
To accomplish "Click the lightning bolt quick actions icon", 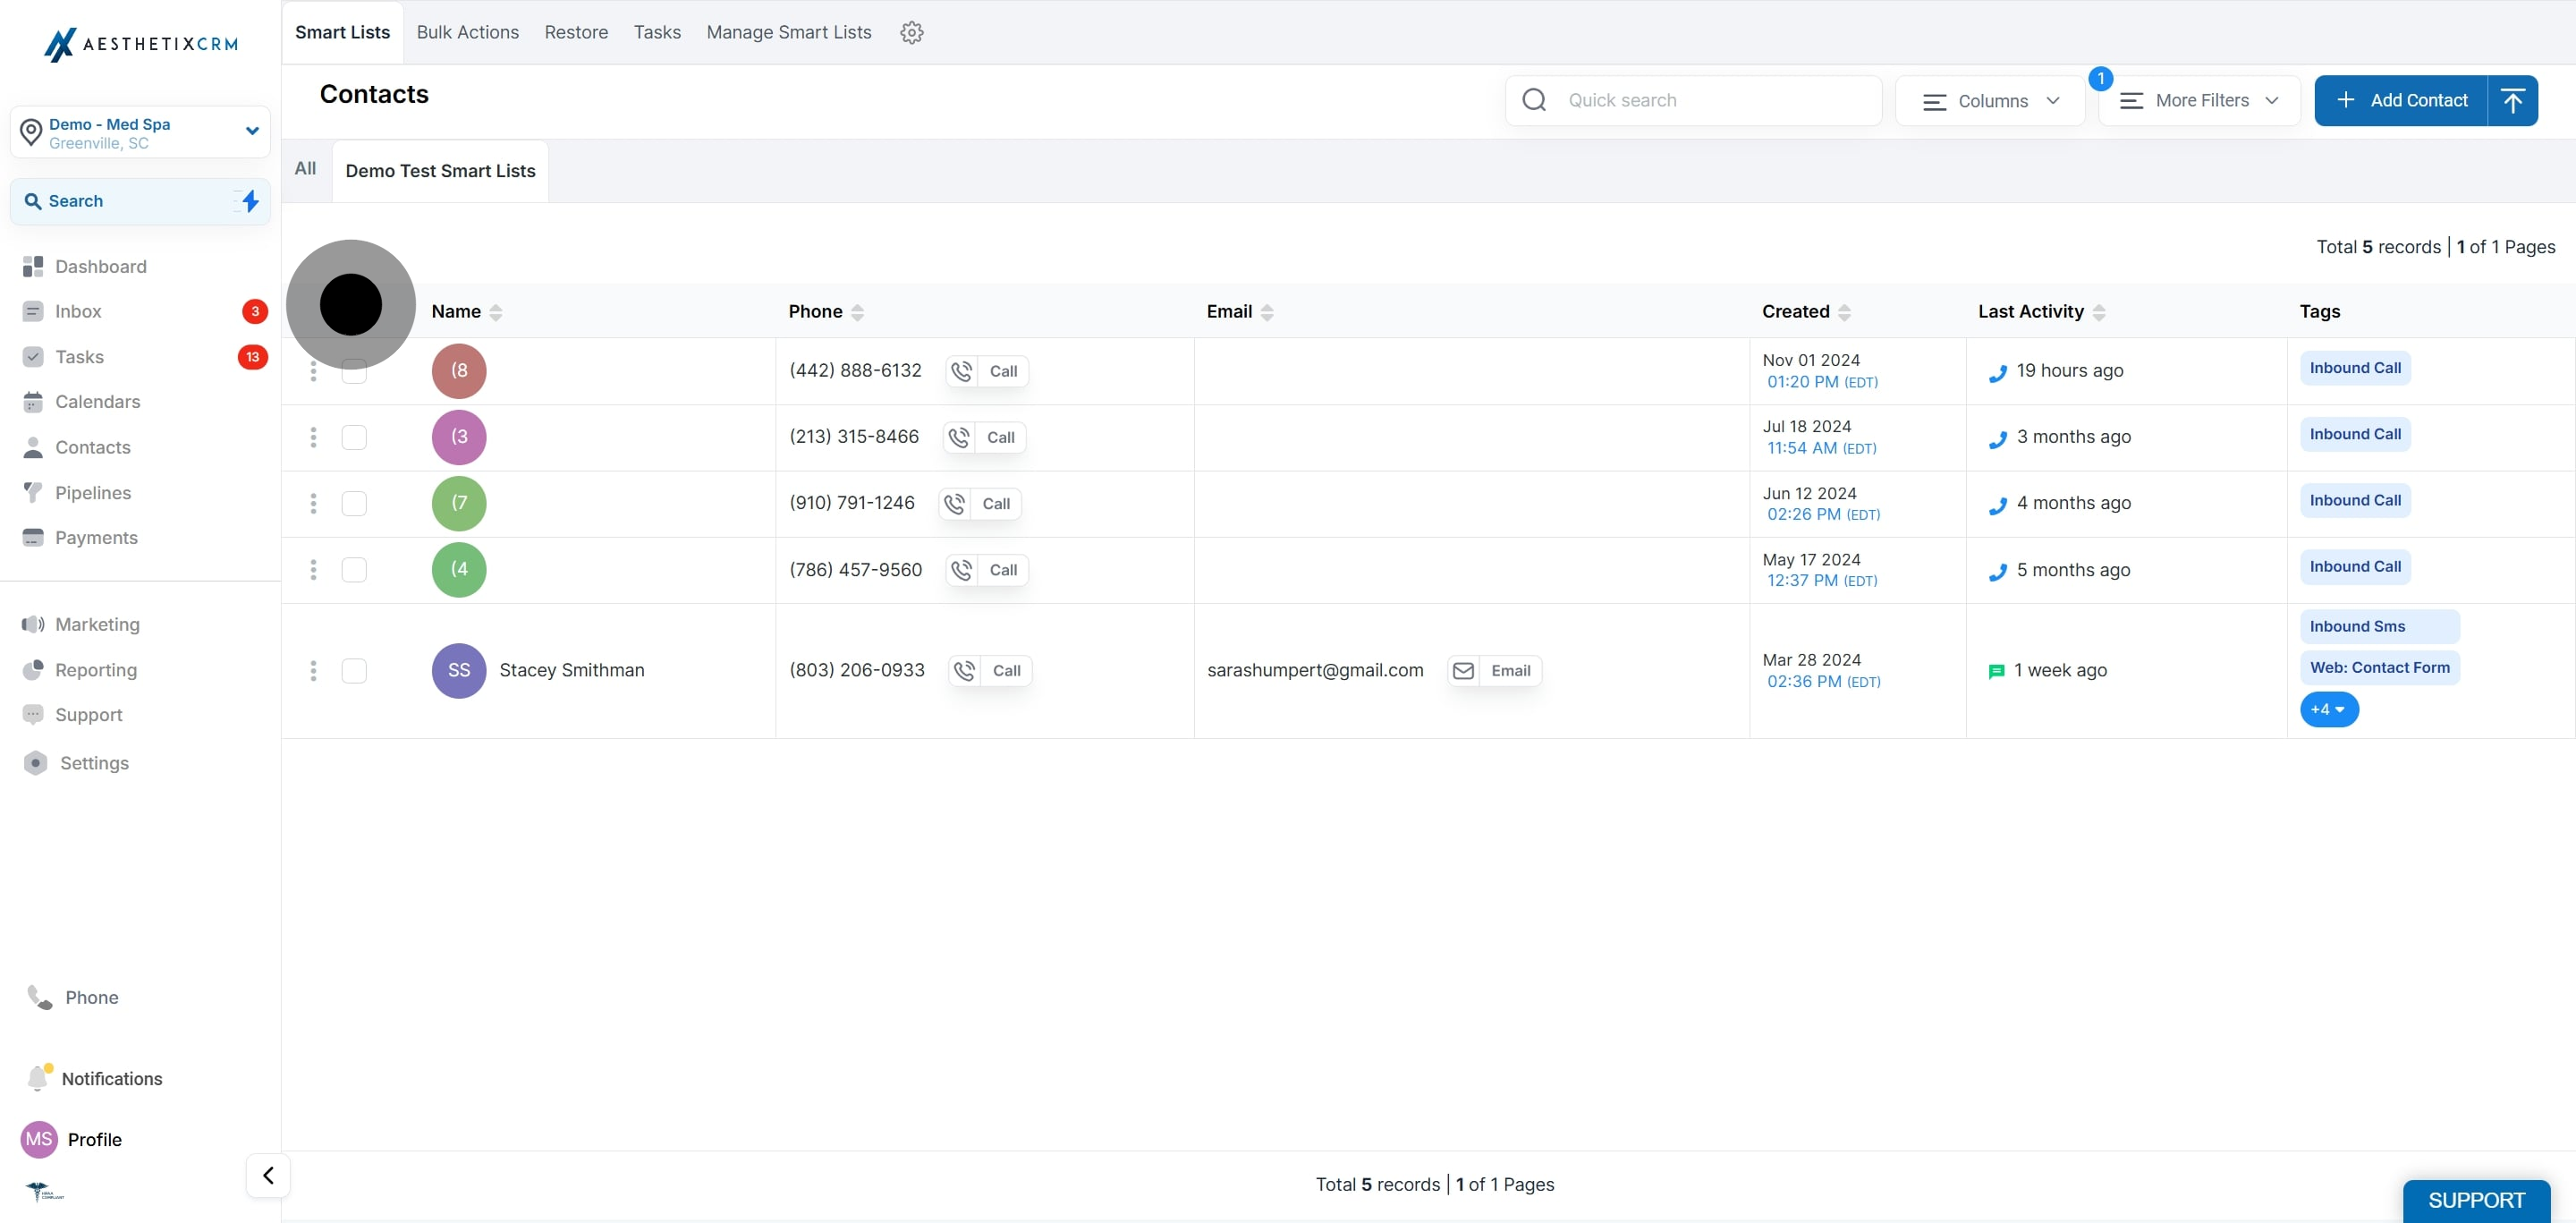I will pos(250,201).
